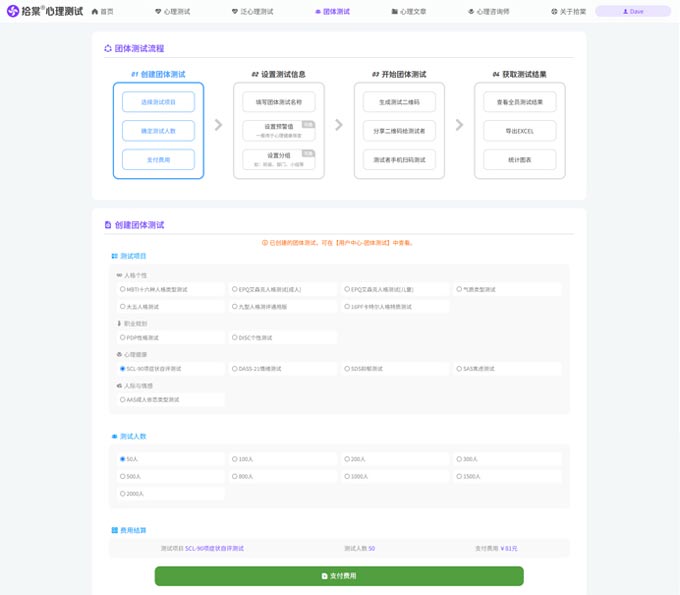Screen dimensions: 680x595
Task: Click 确定测试人数 step button
Action: [x=158, y=131]
